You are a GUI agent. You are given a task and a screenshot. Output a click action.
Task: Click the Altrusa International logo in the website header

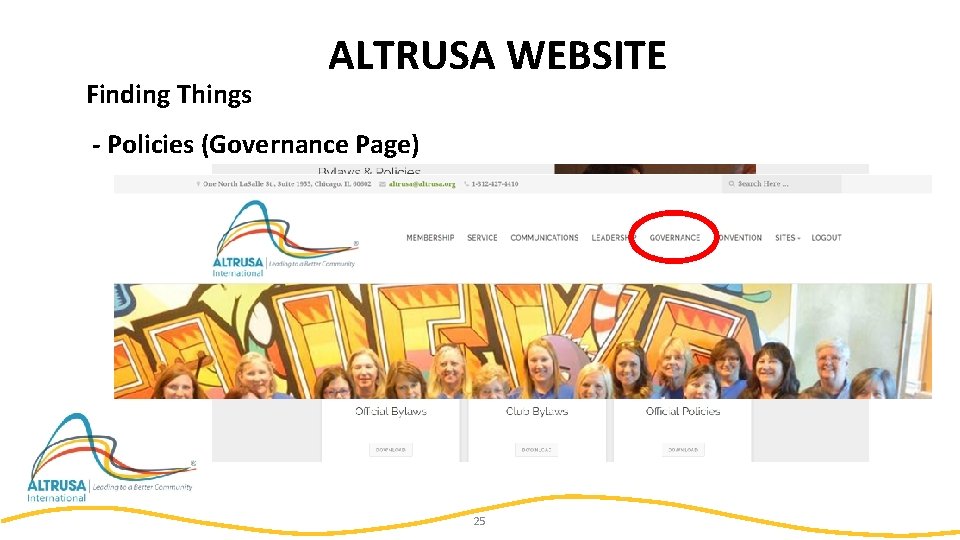pyautogui.click(x=285, y=239)
